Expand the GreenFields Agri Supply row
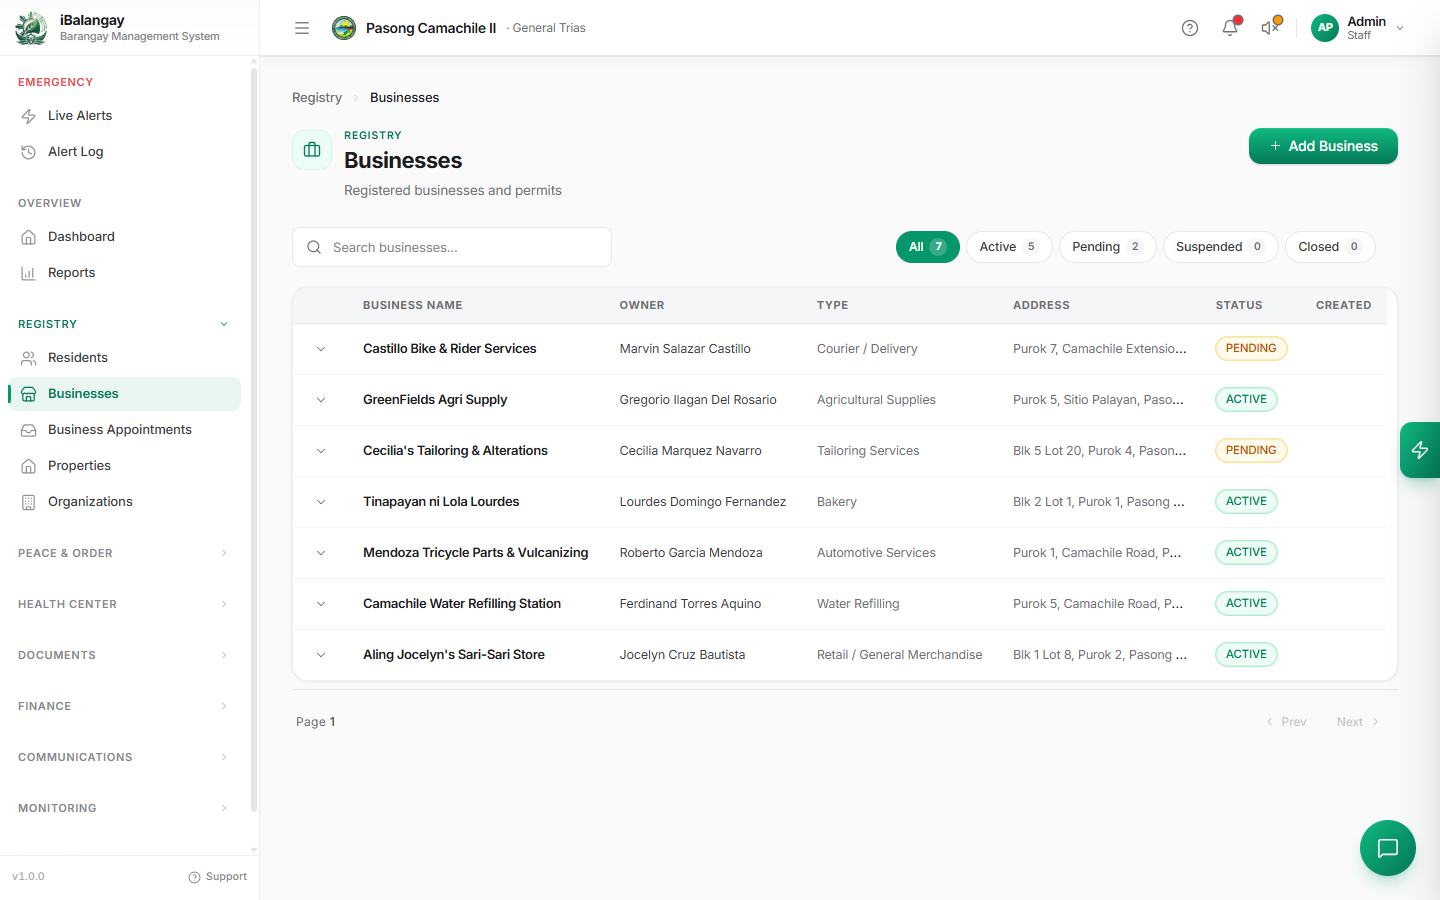Screen dimensions: 1440x900 [321, 400]
